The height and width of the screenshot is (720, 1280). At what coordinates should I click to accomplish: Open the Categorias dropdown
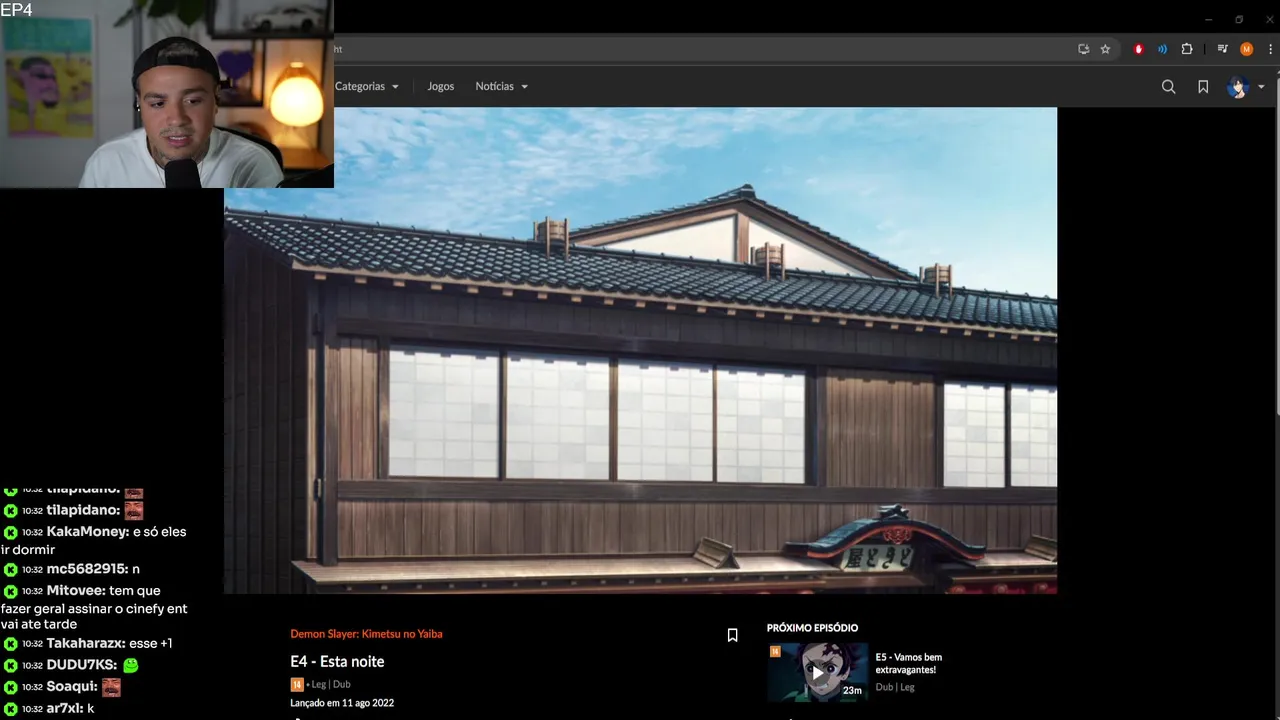366,86
